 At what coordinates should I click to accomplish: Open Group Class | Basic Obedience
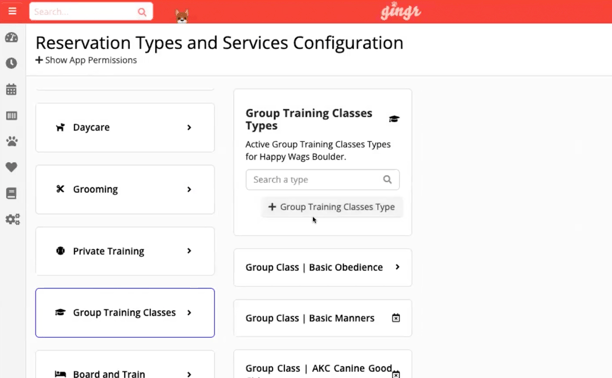(x=323, y=267)
